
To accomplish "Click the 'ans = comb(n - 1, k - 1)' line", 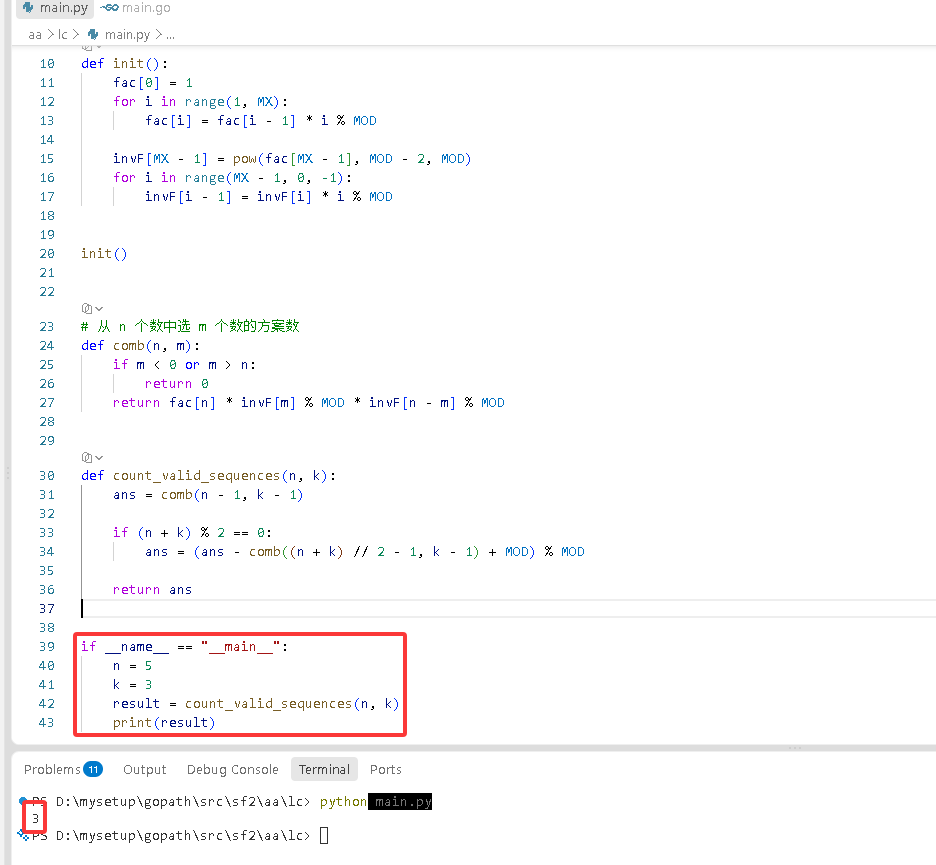I will pyautogui.click(x=208, y=494).
